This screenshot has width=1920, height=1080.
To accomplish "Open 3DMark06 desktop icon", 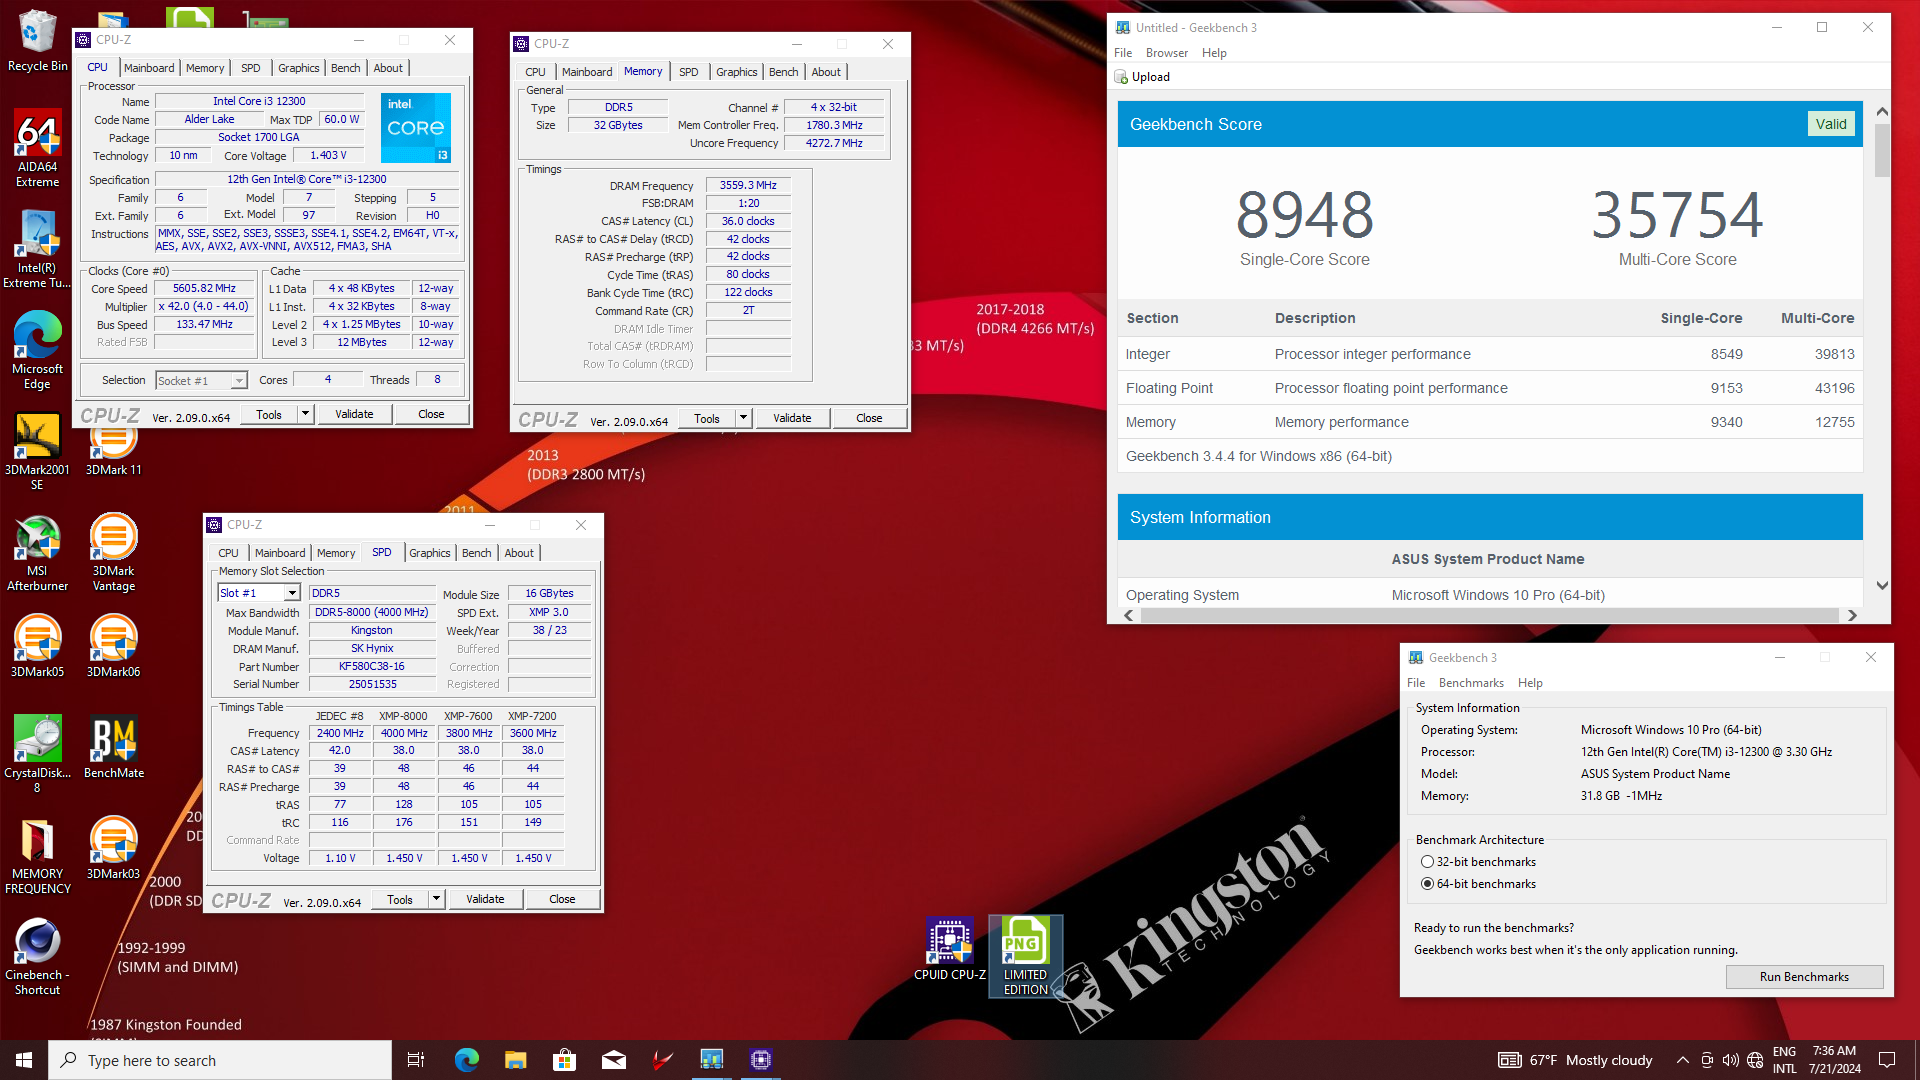I will coord(113,646).
